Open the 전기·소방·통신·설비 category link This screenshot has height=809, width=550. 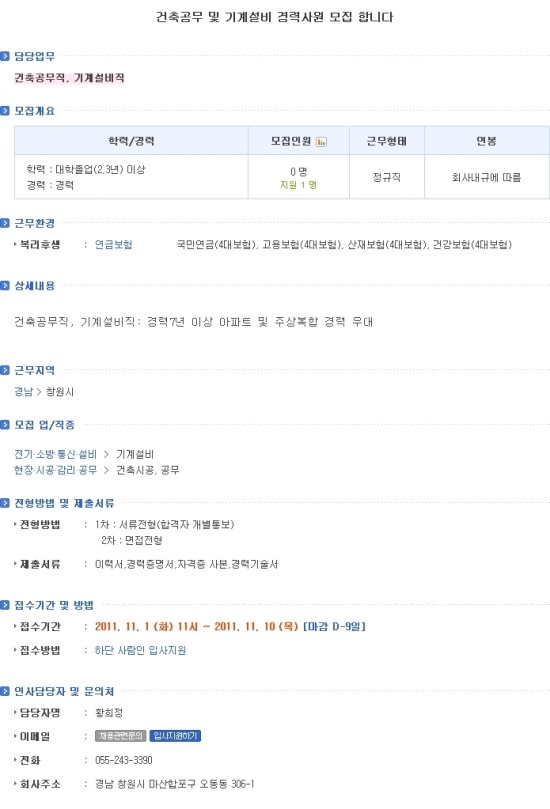[55, 455]
